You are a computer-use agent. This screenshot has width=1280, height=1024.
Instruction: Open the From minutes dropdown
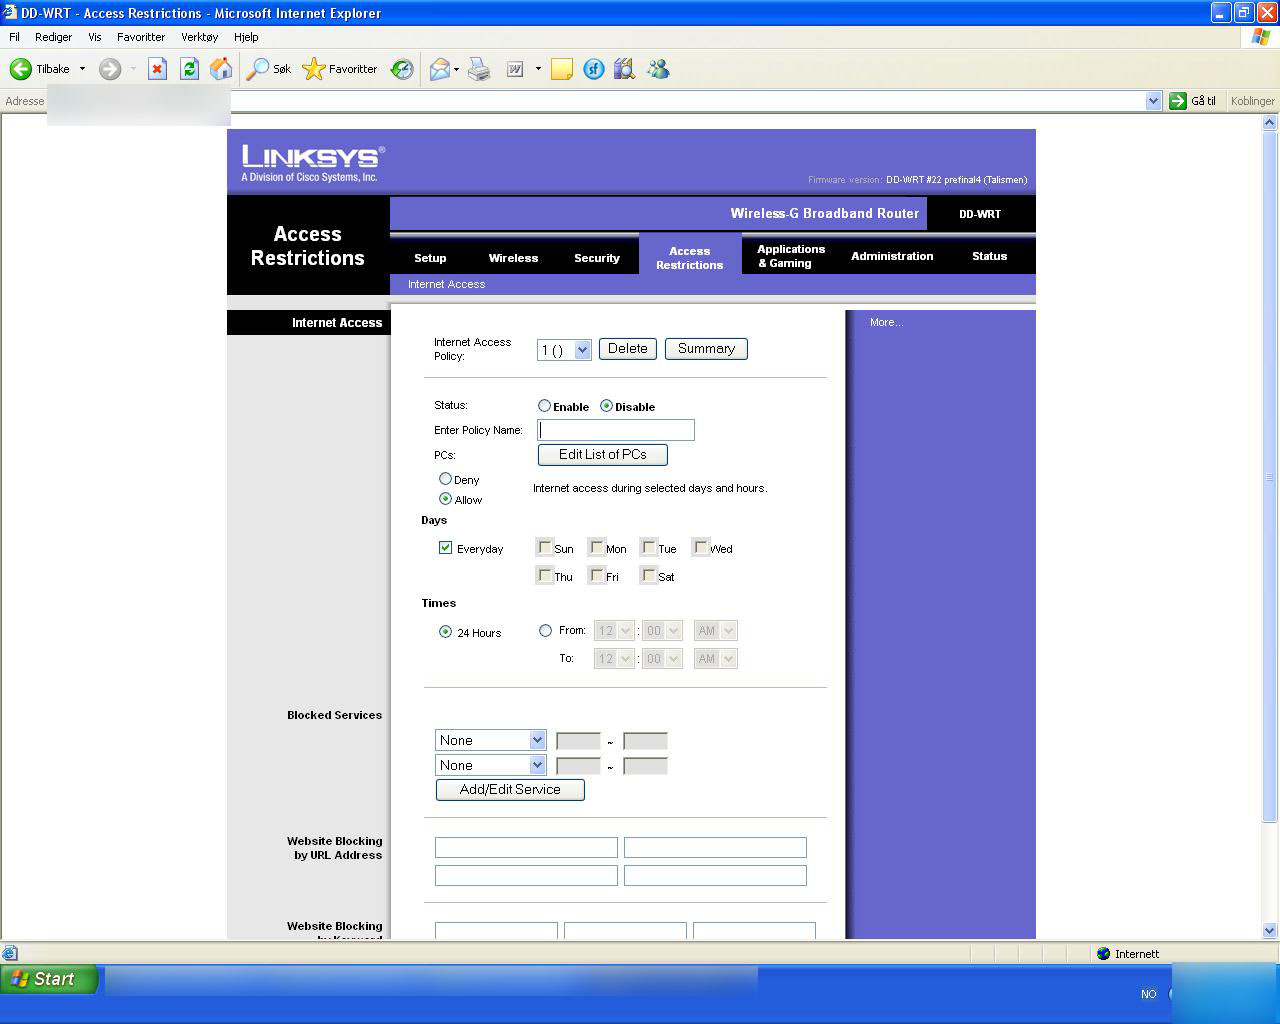pos(662,631)
